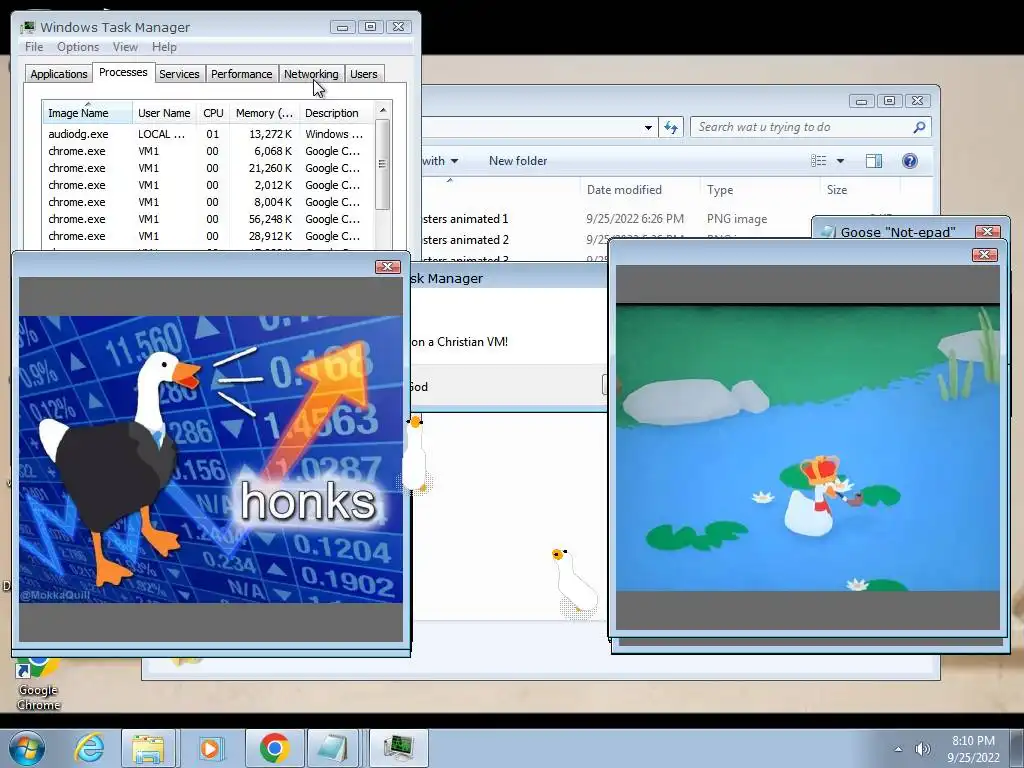Maximize the Windows Task Manager window

pyautogui.click(x=370, y=27)
